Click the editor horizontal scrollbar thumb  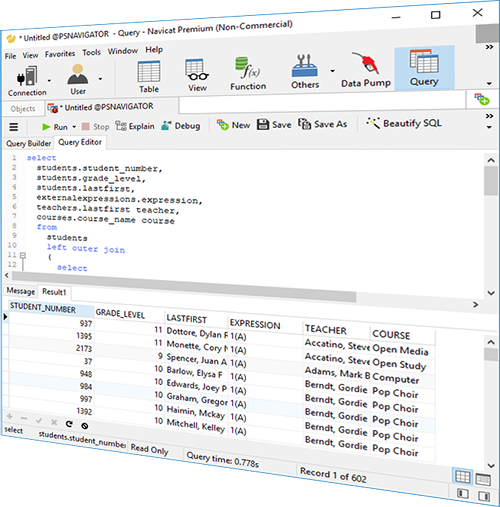pyautogui.click(x=184, y=286)
